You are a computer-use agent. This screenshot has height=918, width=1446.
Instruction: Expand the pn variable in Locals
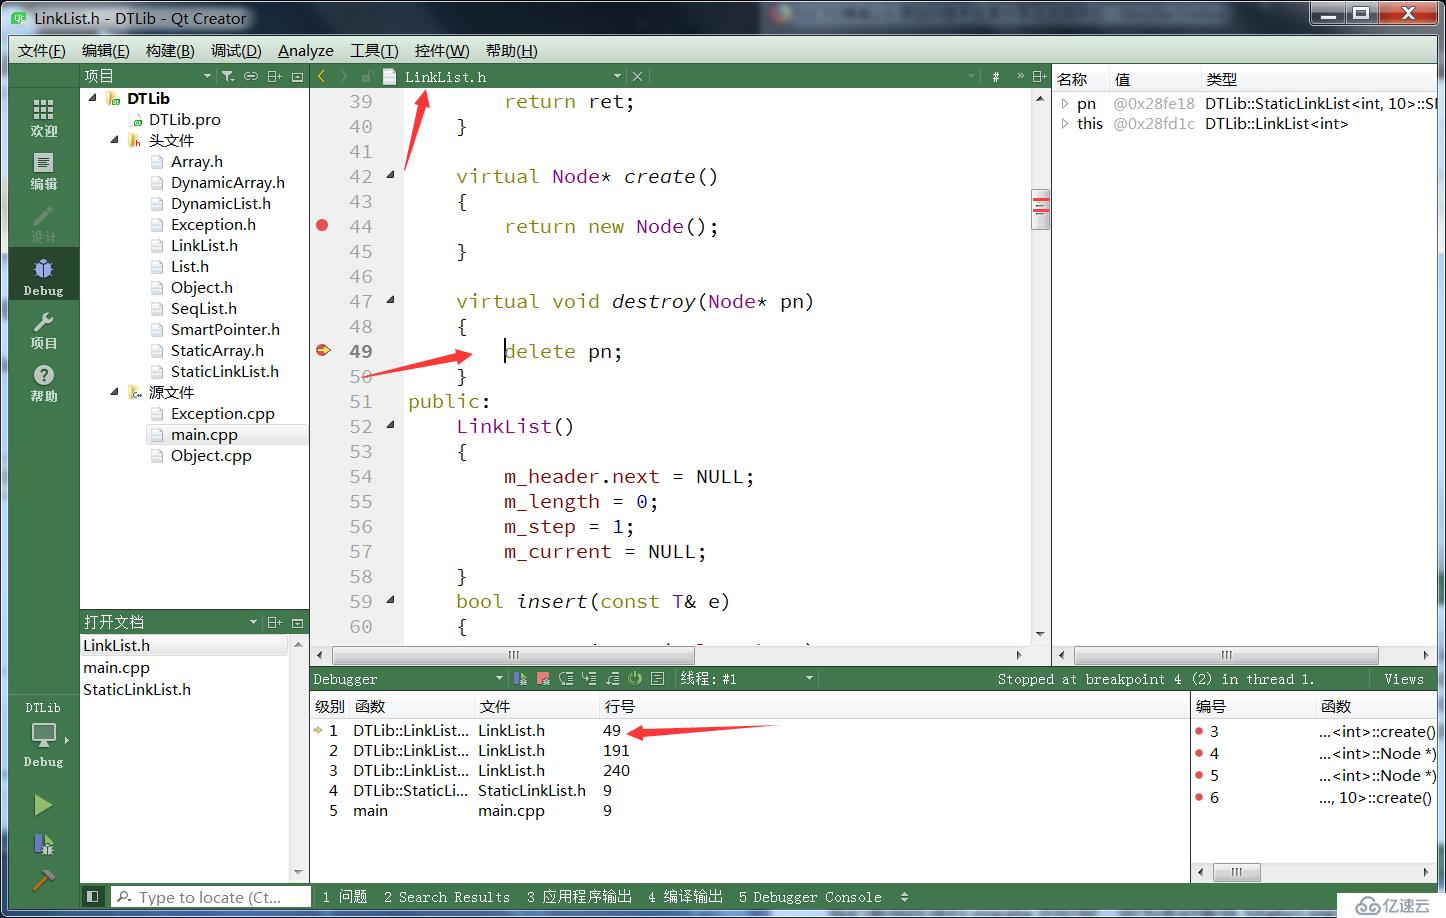[1065, 103]
